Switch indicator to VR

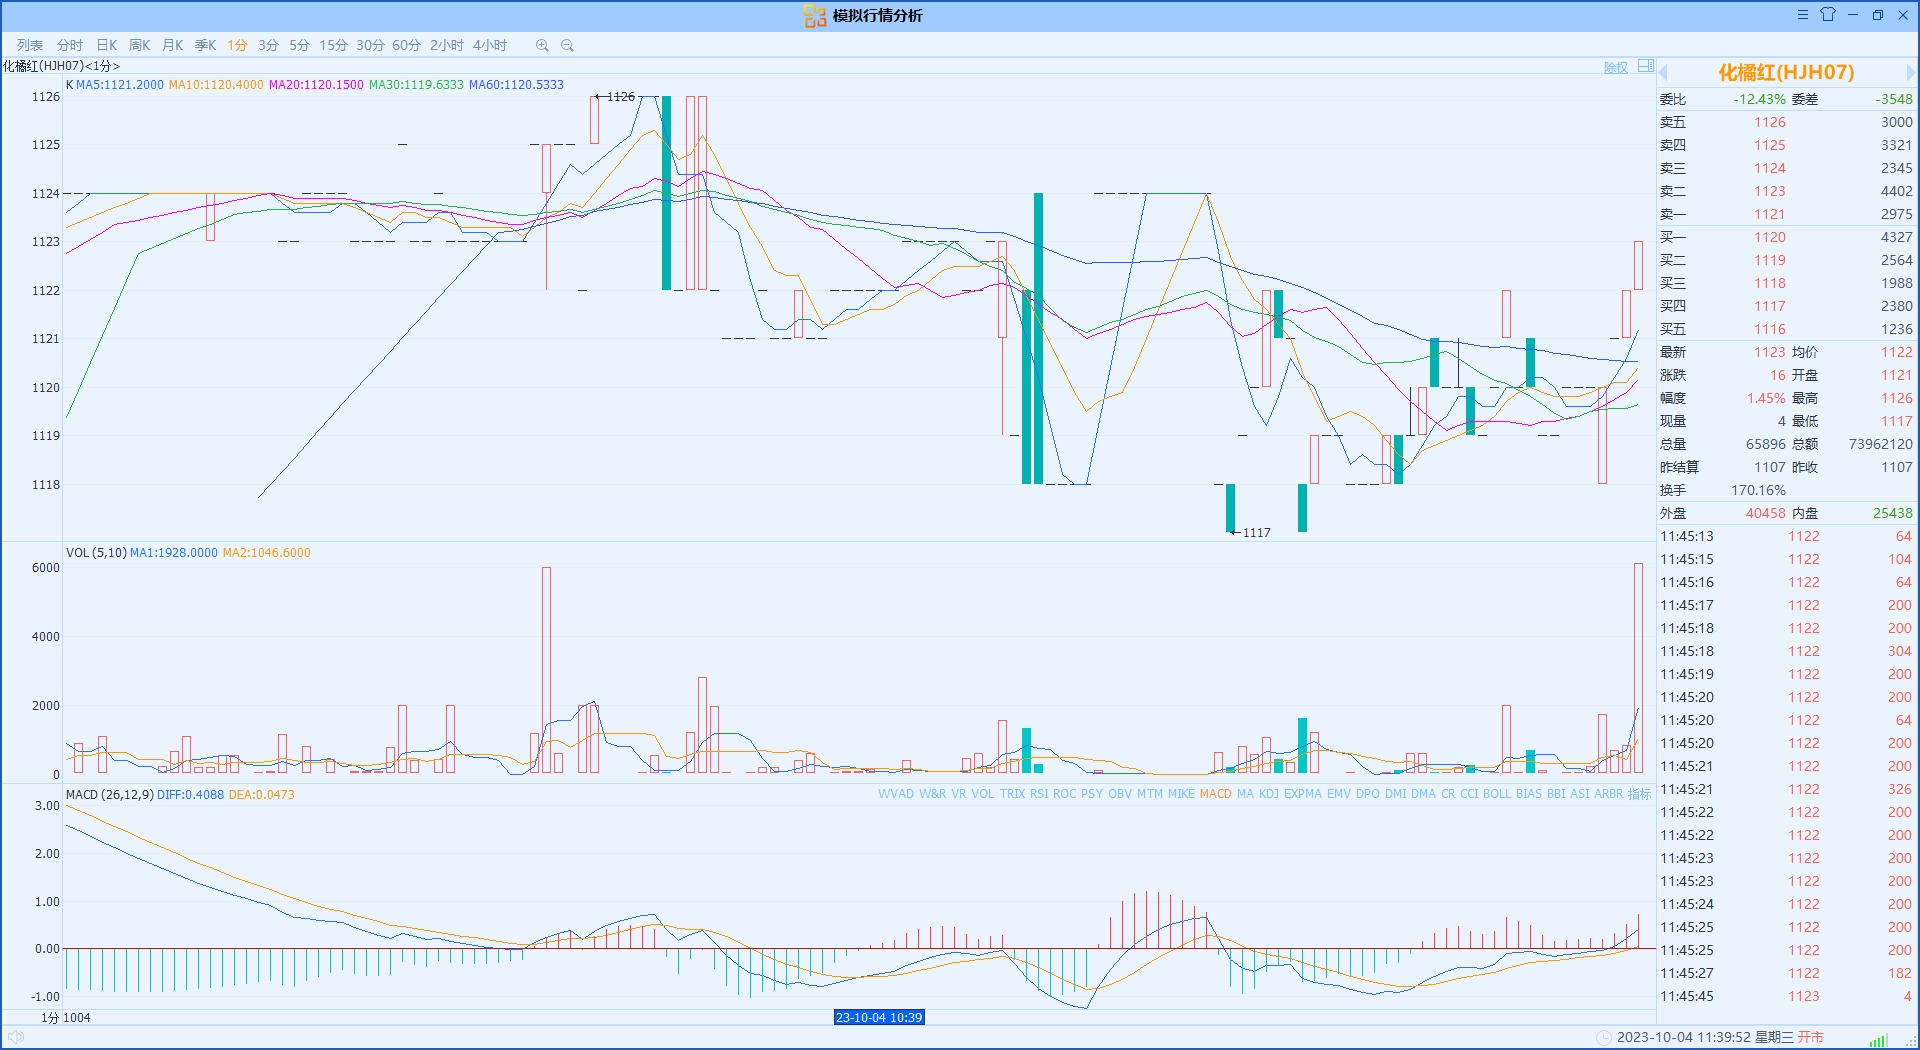click(x=959, y=794)
